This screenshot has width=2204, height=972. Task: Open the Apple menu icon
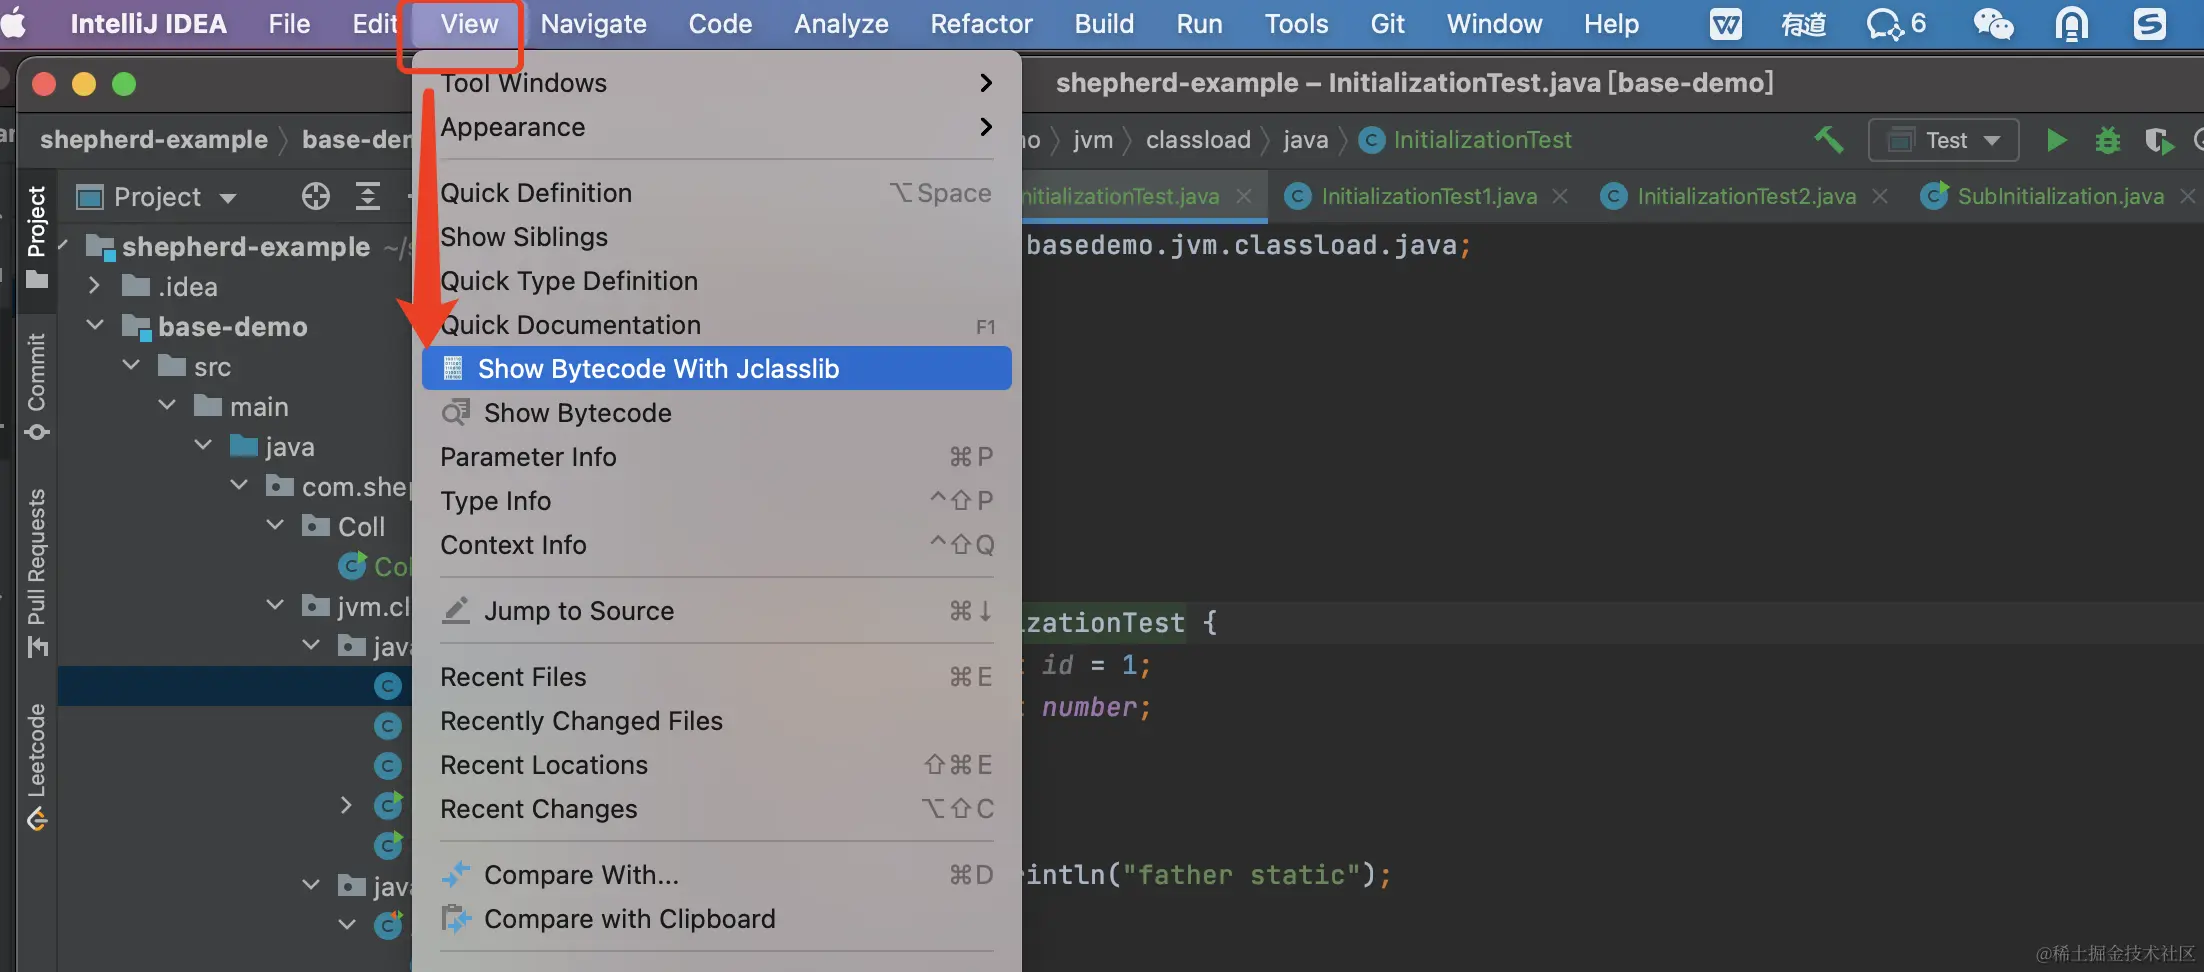coord(14,23)
